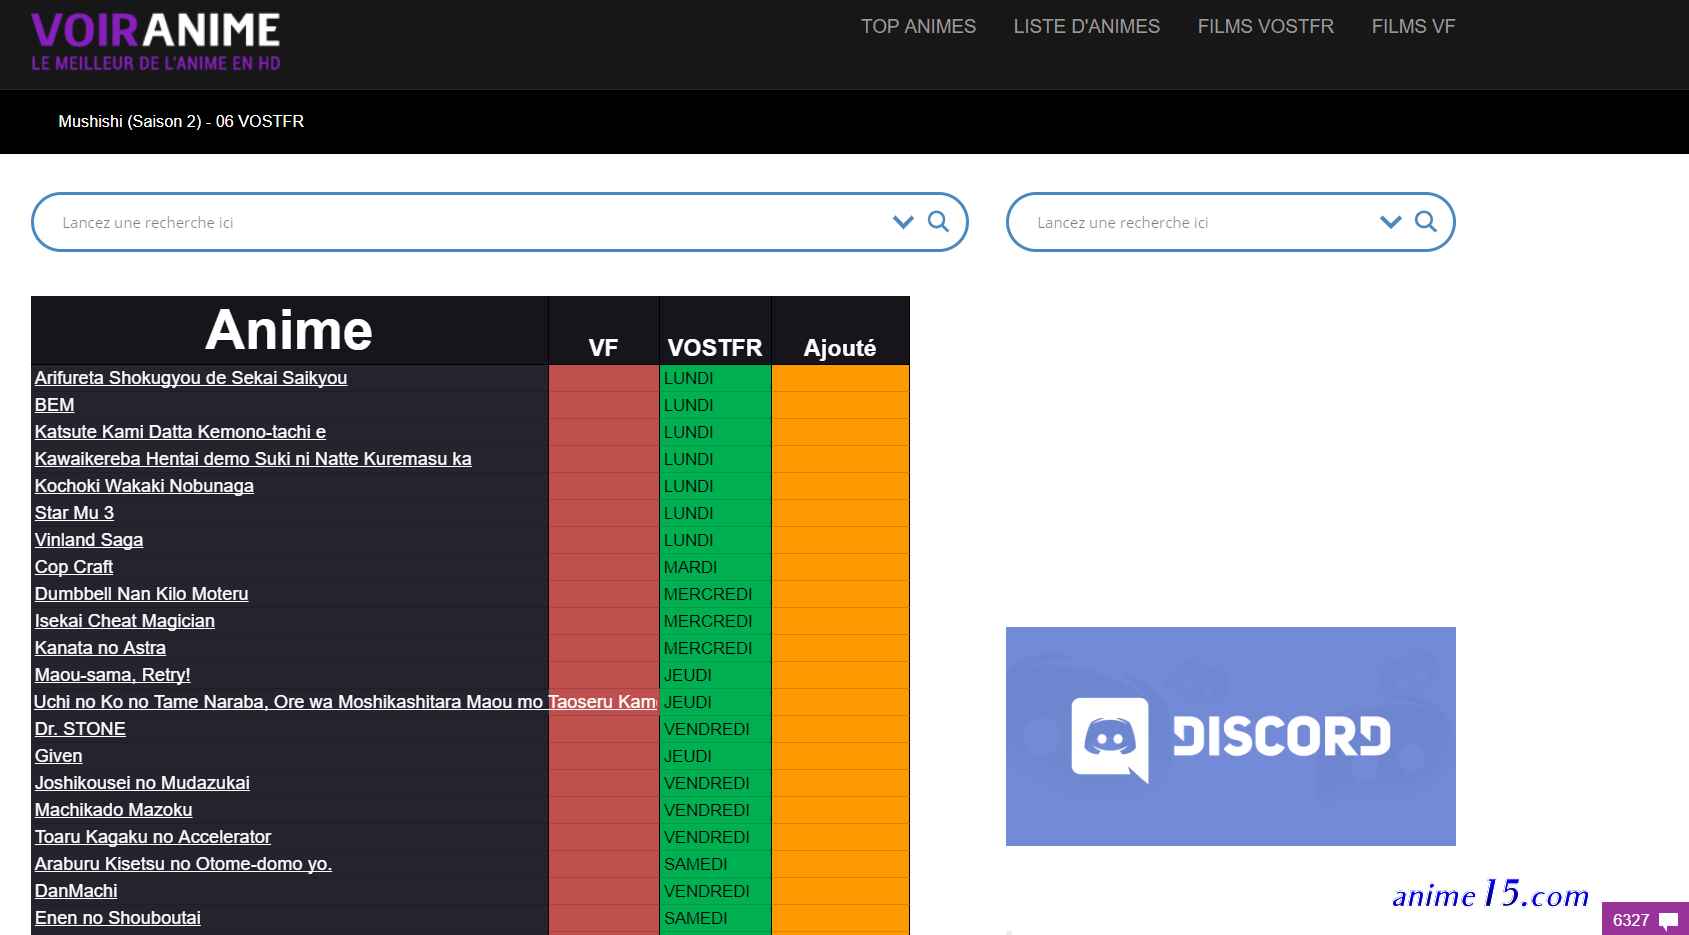Open the 6327 comments chat icon
The image size is (1689, 935).
(x=1645, y=919)
